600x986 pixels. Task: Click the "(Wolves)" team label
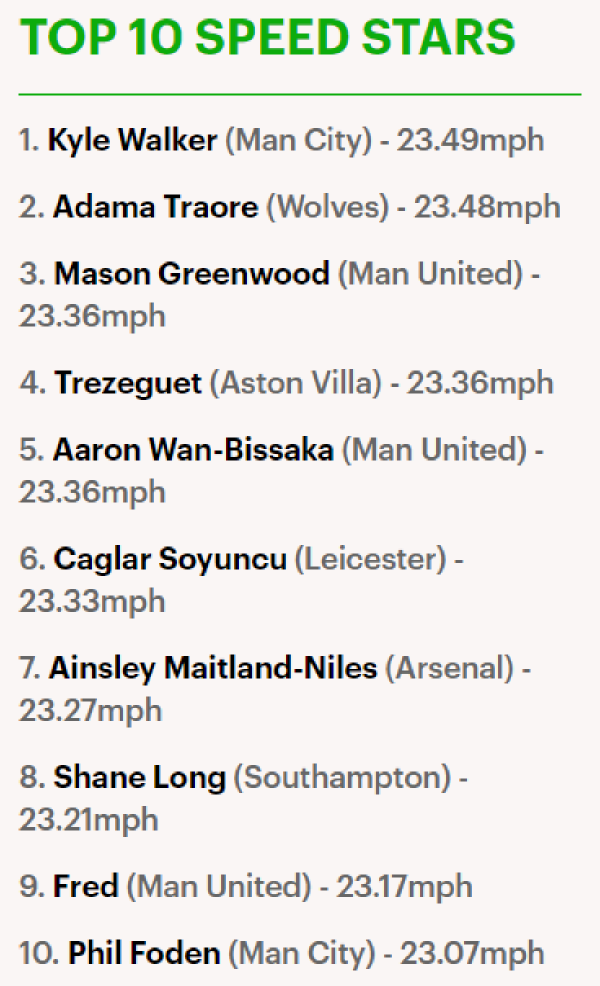pos(328,207)
